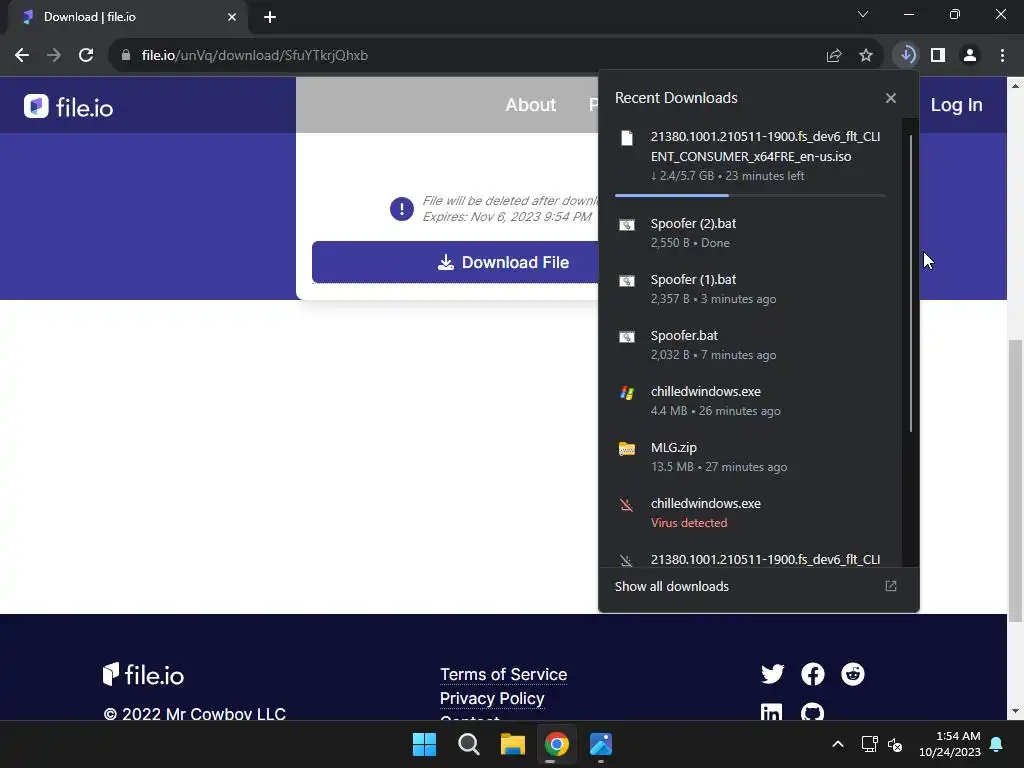Open the GitHub icon in the footer

pos(812,712)
